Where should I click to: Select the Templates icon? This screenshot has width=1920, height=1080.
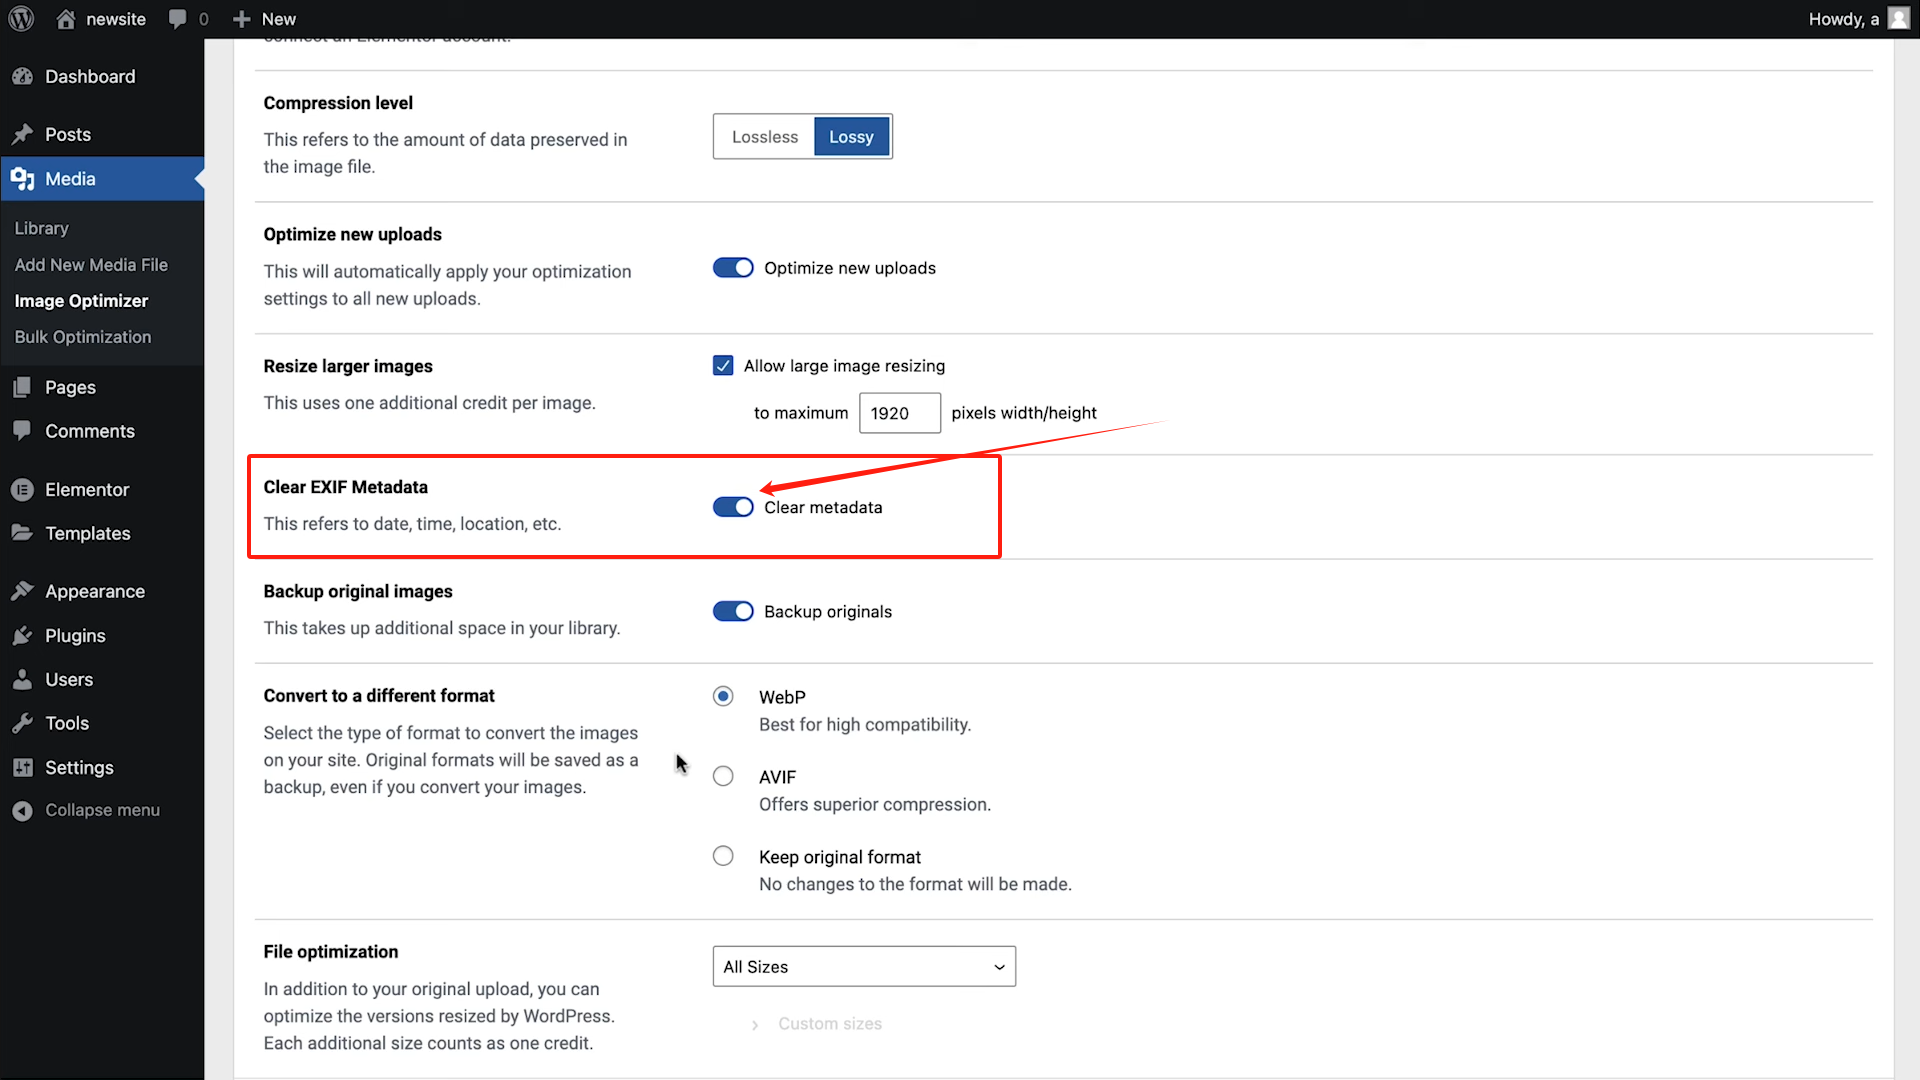(x=24, y=533)
